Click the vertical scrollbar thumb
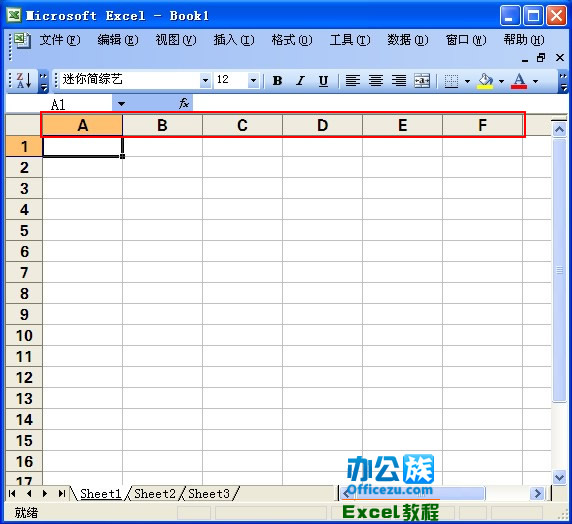572x524 pixels. (559, 270)
